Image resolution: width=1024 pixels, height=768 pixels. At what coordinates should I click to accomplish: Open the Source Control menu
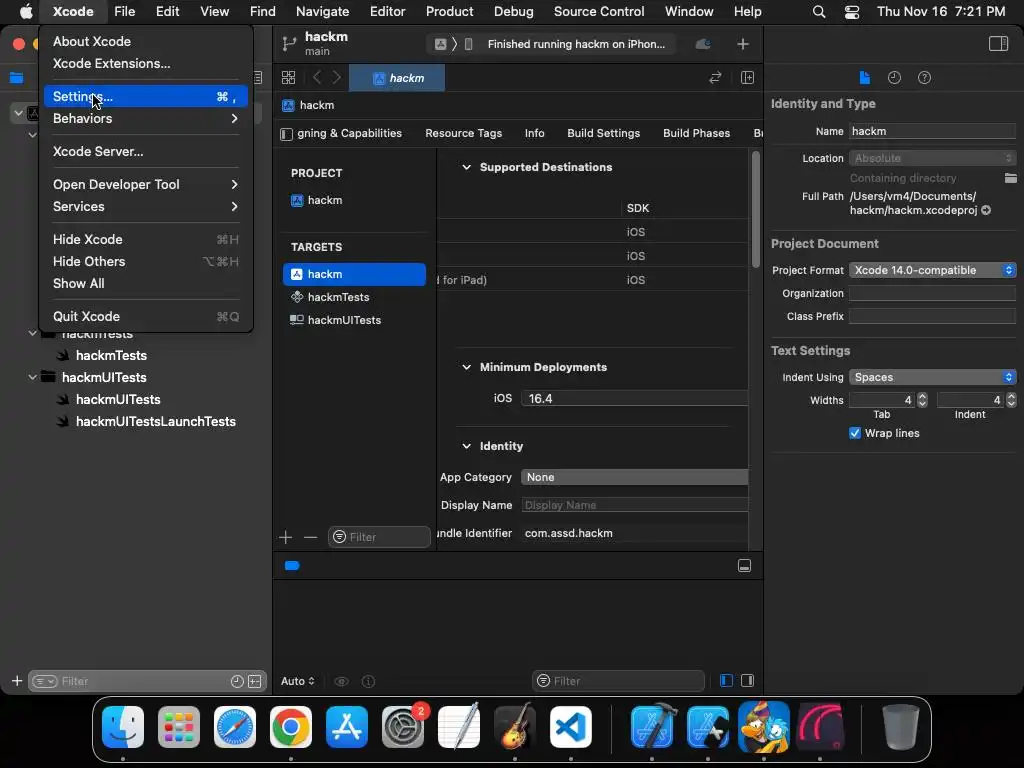pyautogui.click(x=599, y=11)
